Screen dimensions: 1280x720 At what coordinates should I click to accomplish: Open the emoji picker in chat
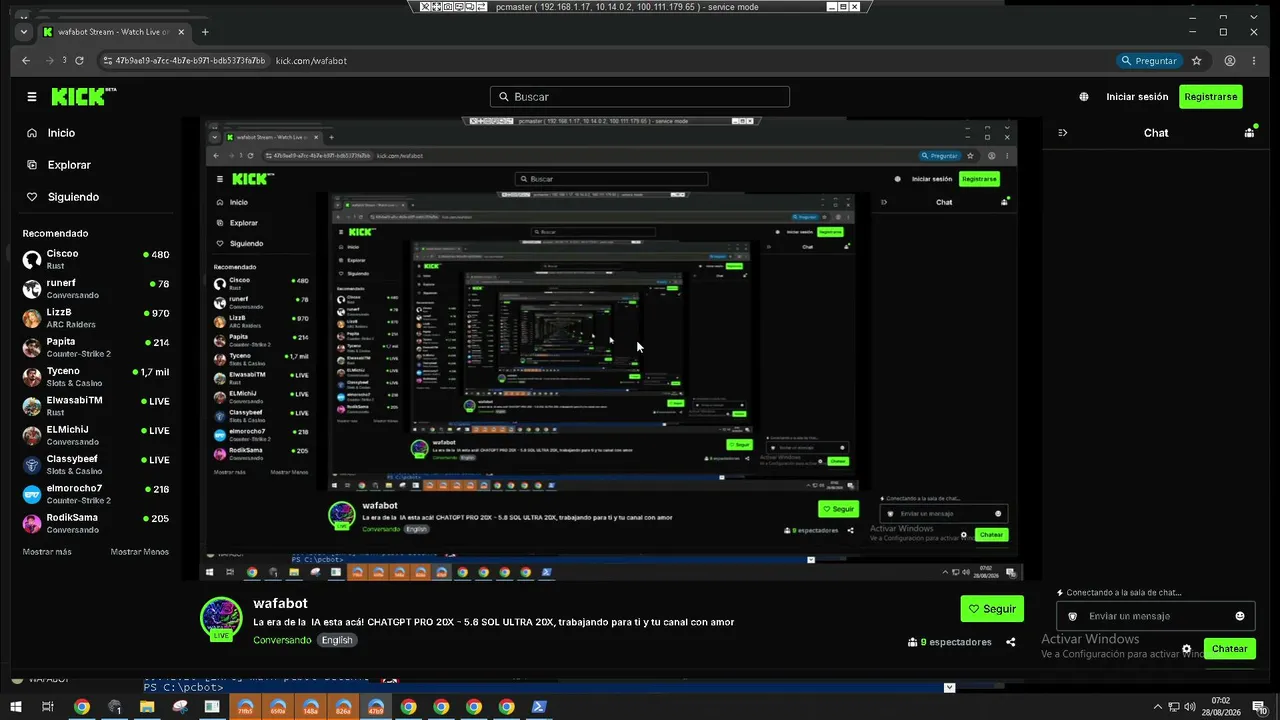point(1240,616)
